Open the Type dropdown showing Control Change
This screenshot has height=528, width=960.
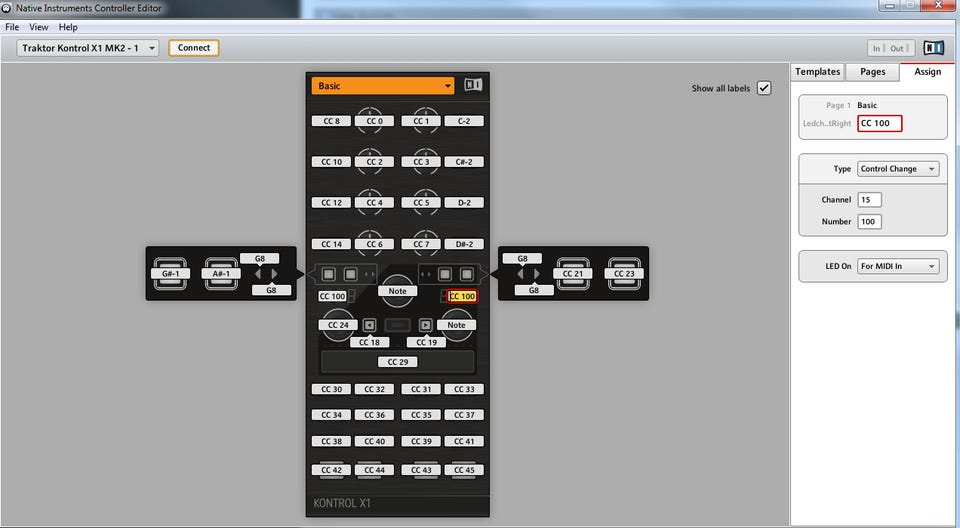898,168
